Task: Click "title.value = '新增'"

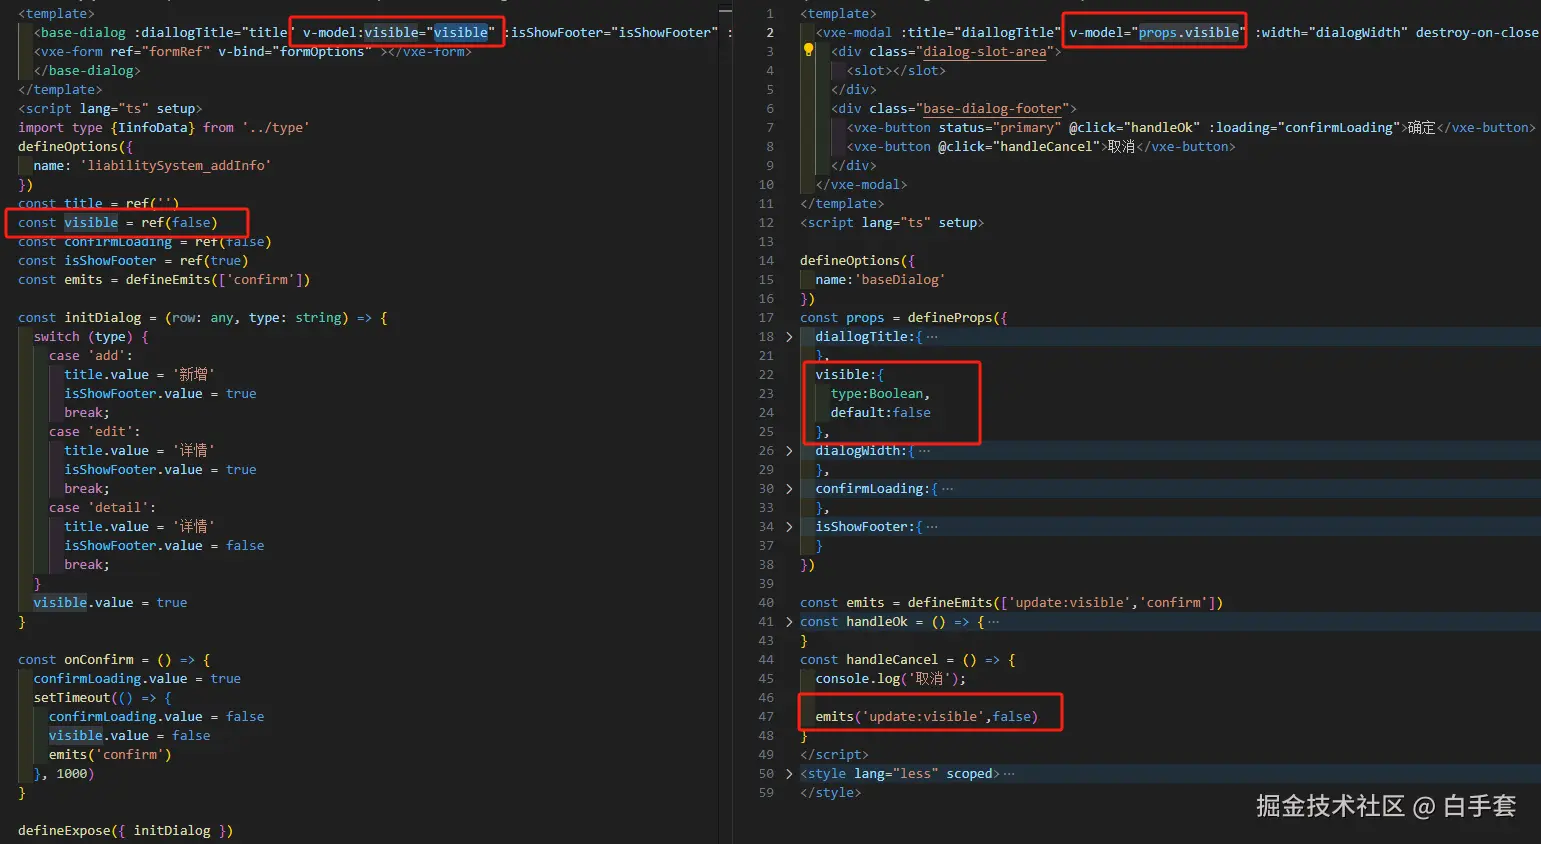Action: [x=139, y=375]
